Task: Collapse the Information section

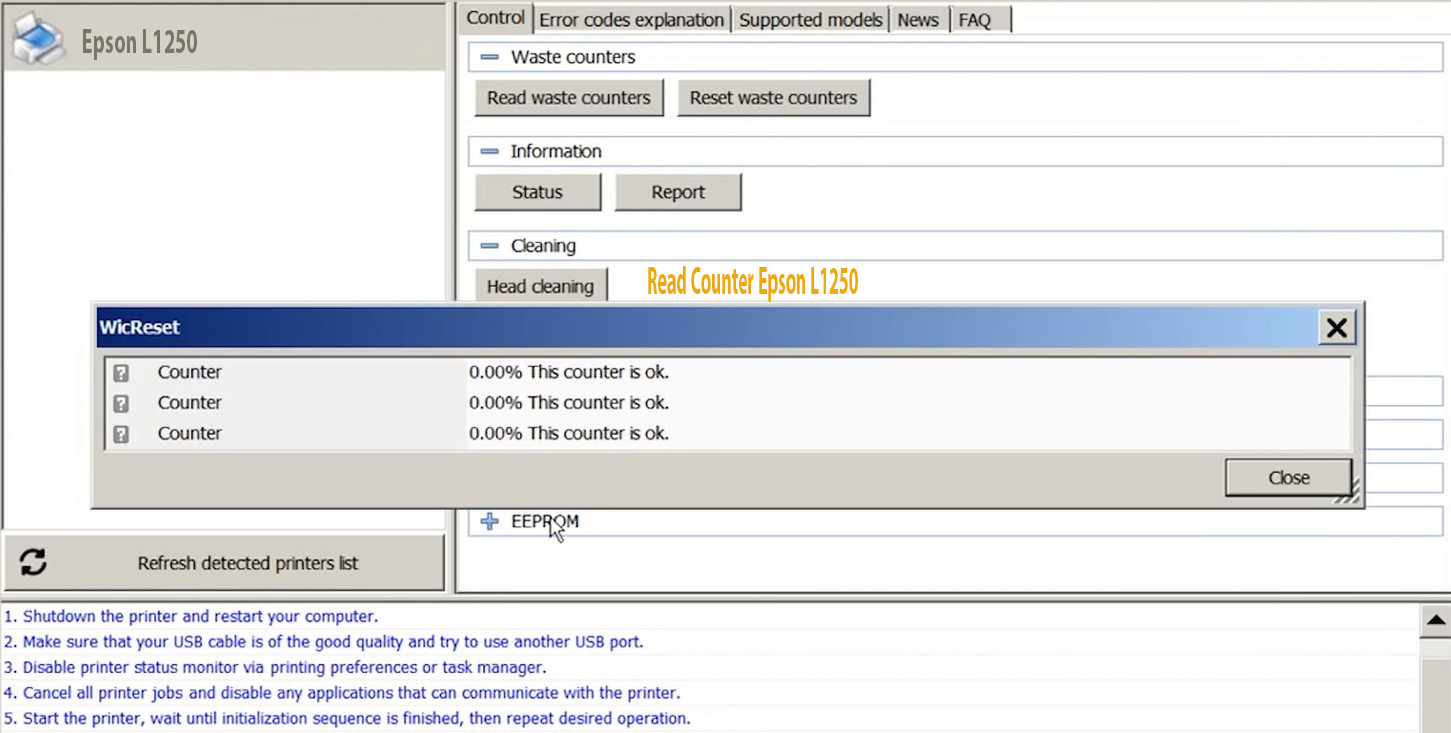Action: pyautogui.click(x=489, y=151)
